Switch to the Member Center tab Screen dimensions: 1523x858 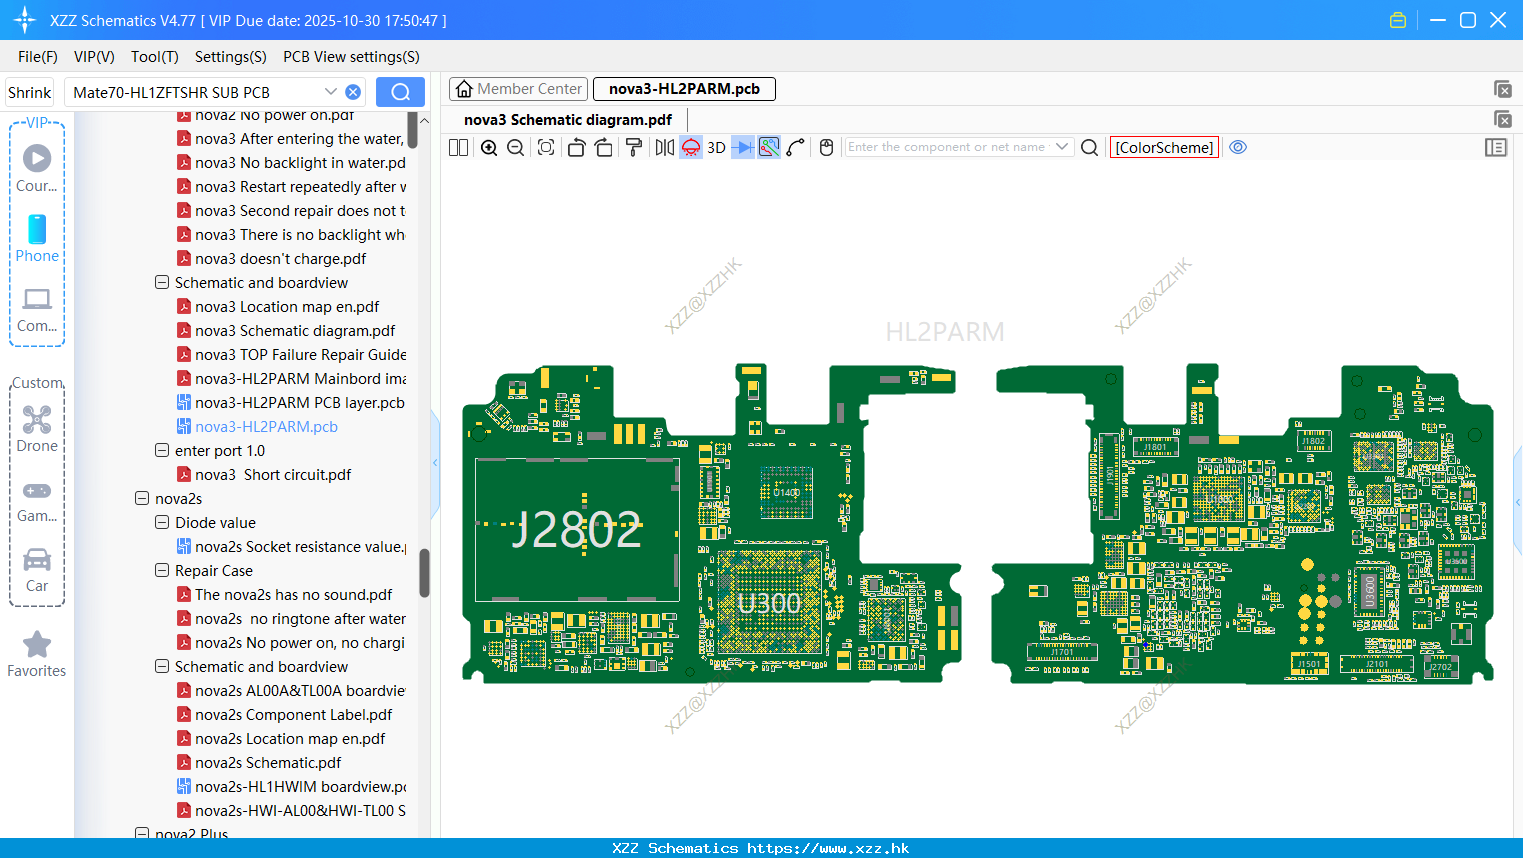pyautogui.click(x=518, y=89)
